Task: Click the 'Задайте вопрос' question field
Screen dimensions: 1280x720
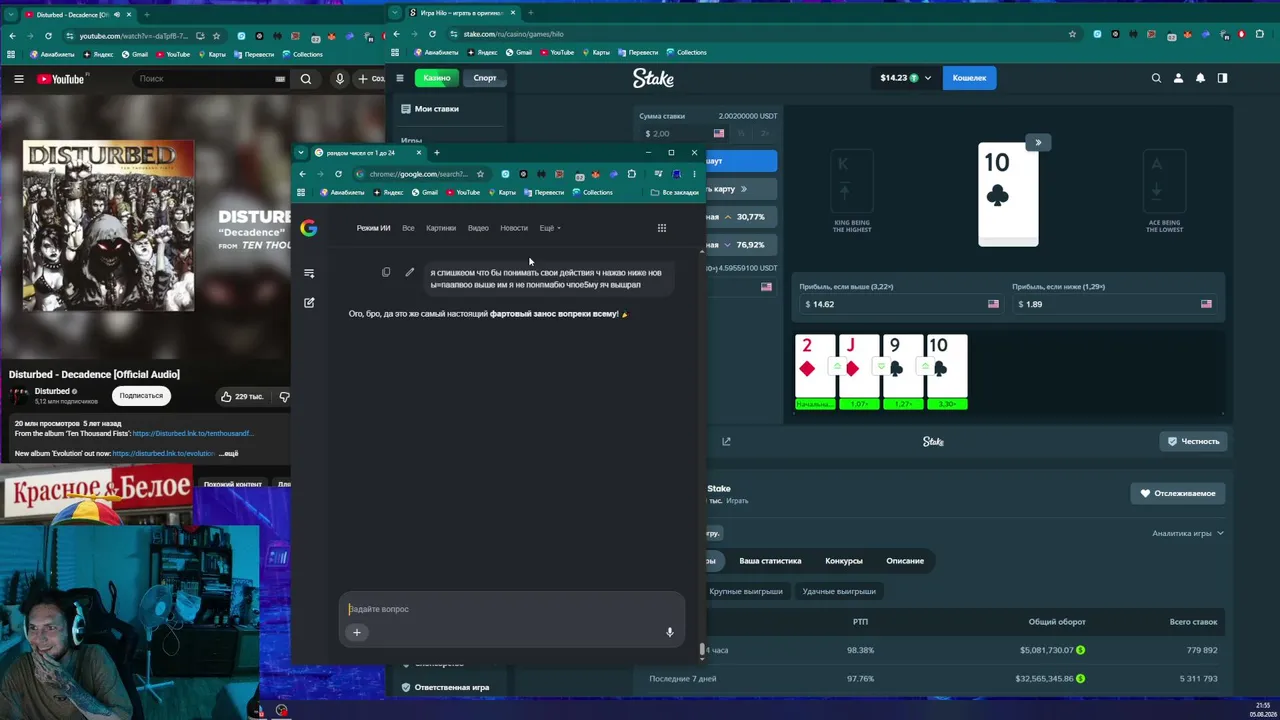Action: (x=510, y=609)
